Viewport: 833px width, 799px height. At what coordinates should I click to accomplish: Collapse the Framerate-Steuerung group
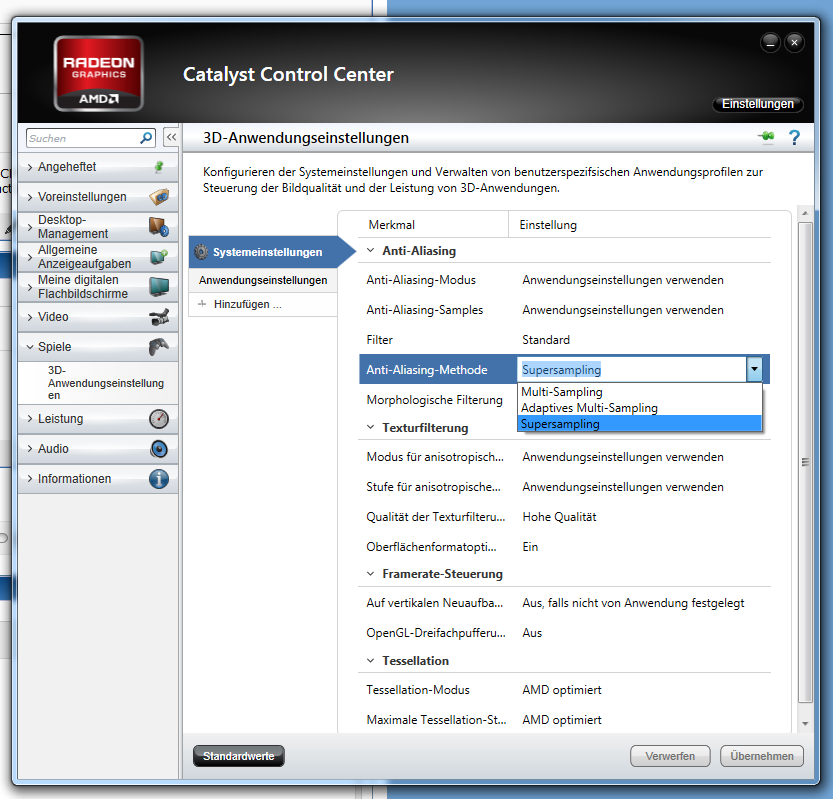click(x=371, y=574)
